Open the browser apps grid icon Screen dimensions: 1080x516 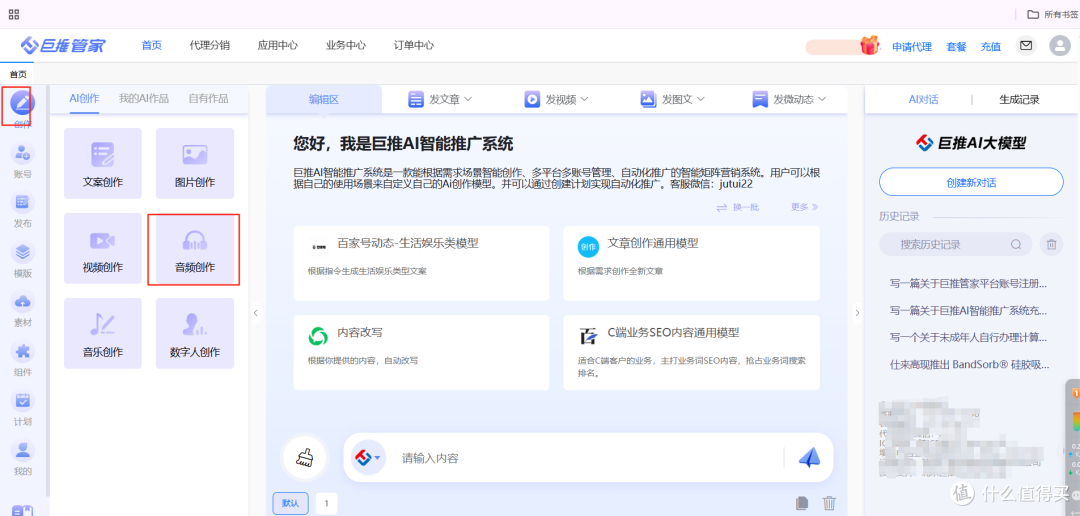click(x=14, y=14)
